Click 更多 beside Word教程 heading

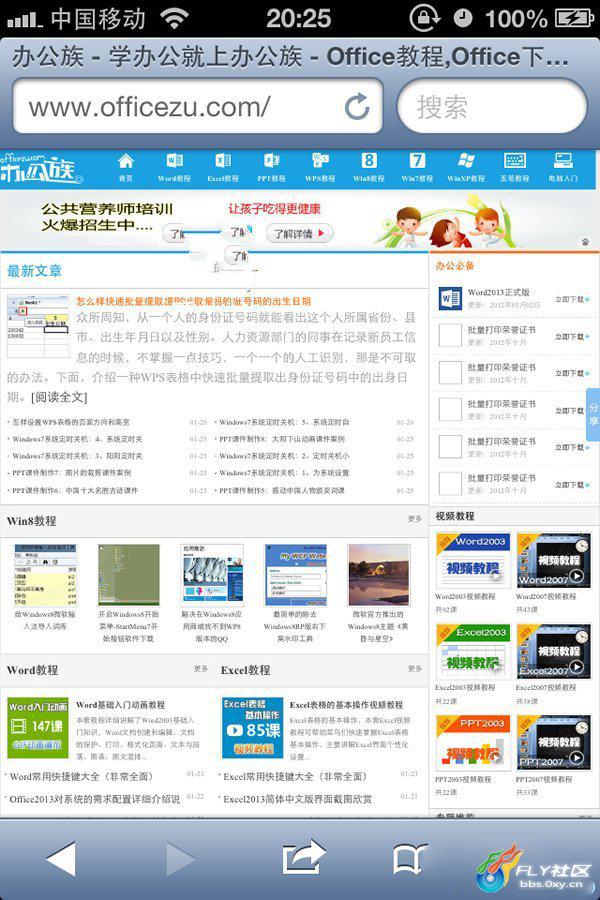tap(200, 669)
